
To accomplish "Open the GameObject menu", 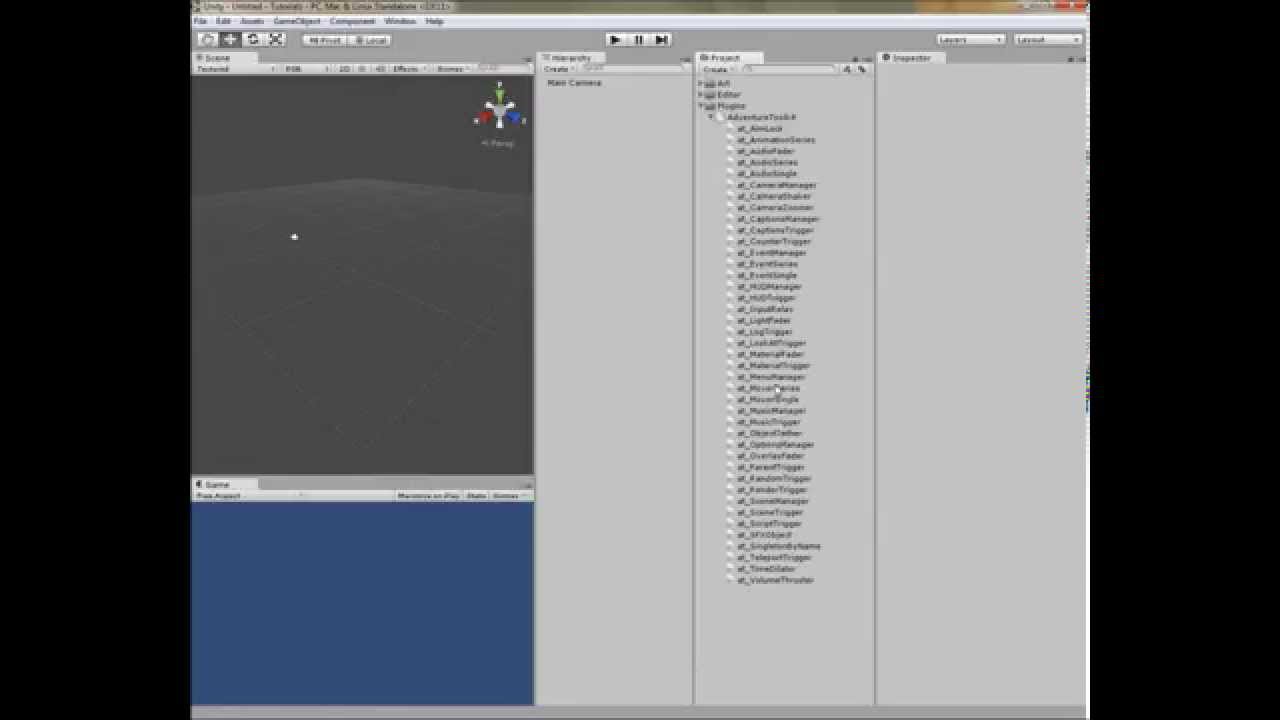I will pos(296,21).
